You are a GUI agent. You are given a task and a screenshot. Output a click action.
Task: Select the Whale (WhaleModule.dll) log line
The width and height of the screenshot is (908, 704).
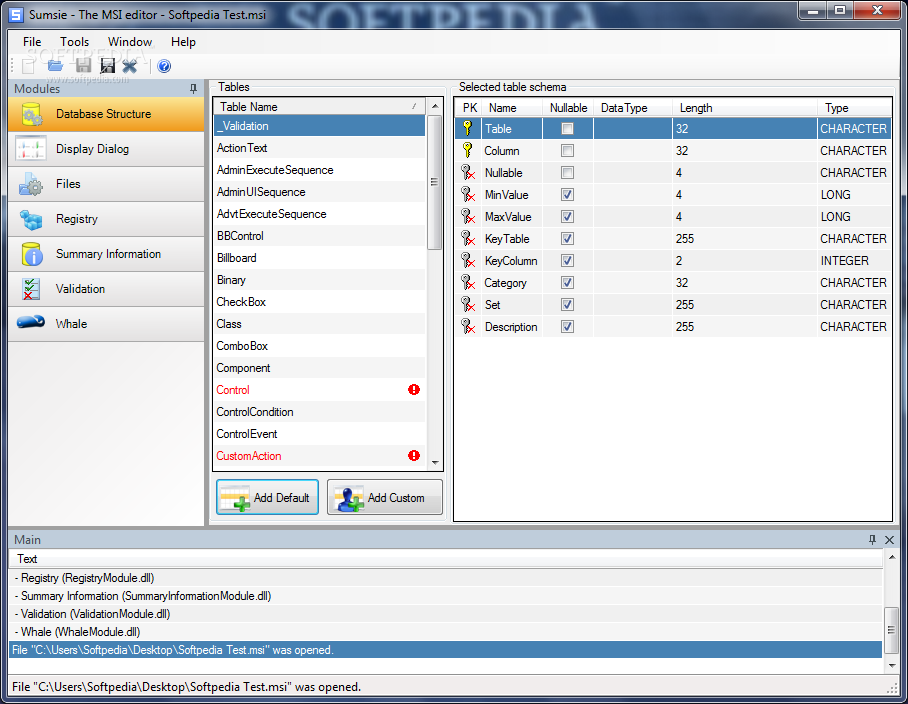coord(446,632)
